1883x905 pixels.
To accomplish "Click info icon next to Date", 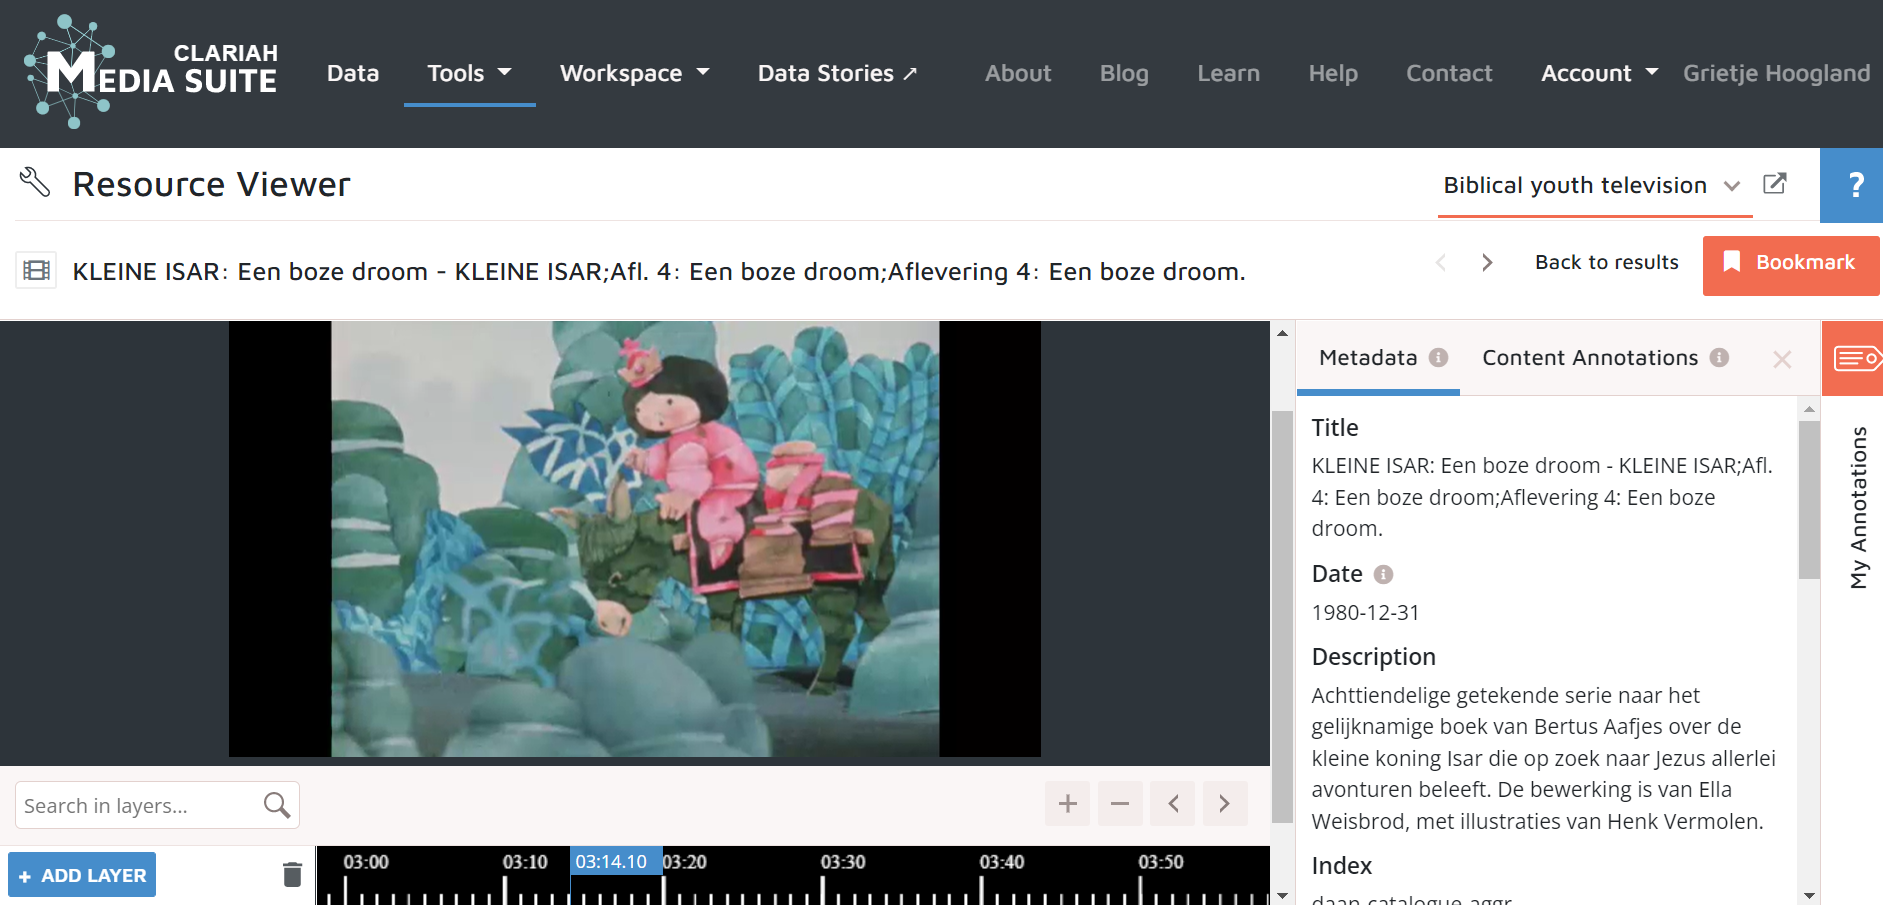I will (1383, 575).
